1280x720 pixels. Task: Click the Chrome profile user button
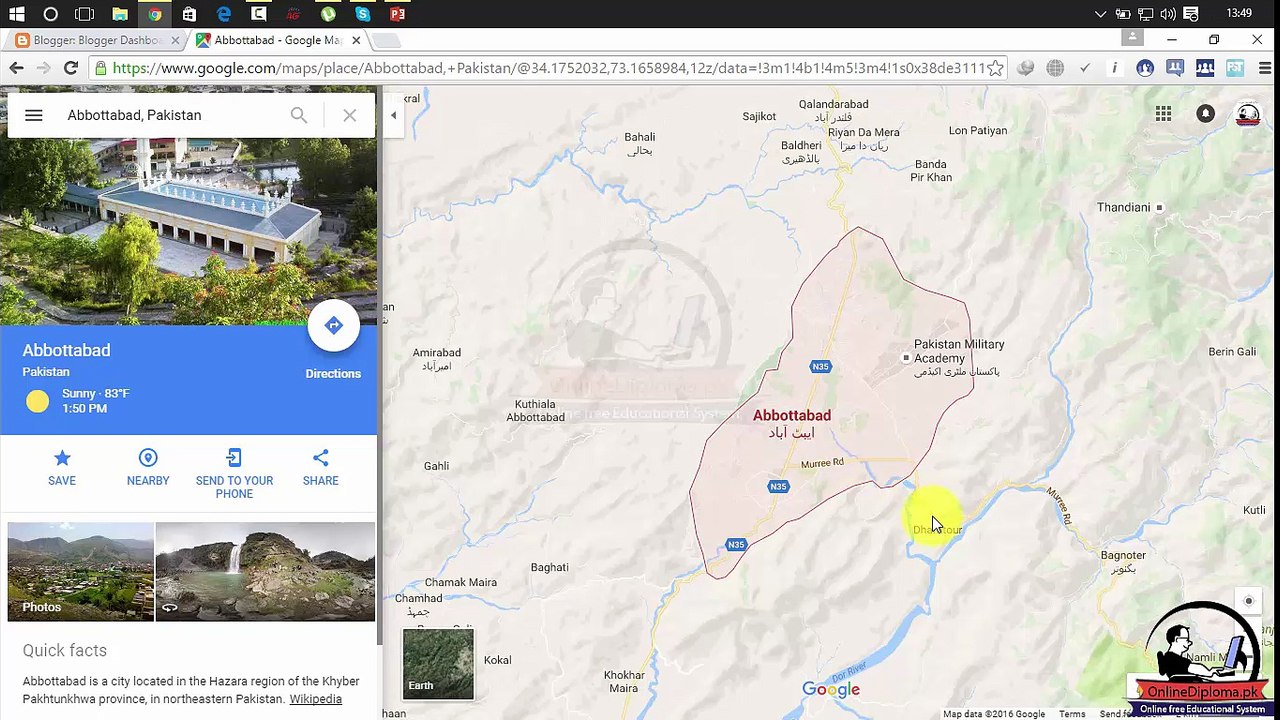pyautogui.click(x=1132, y=38)
